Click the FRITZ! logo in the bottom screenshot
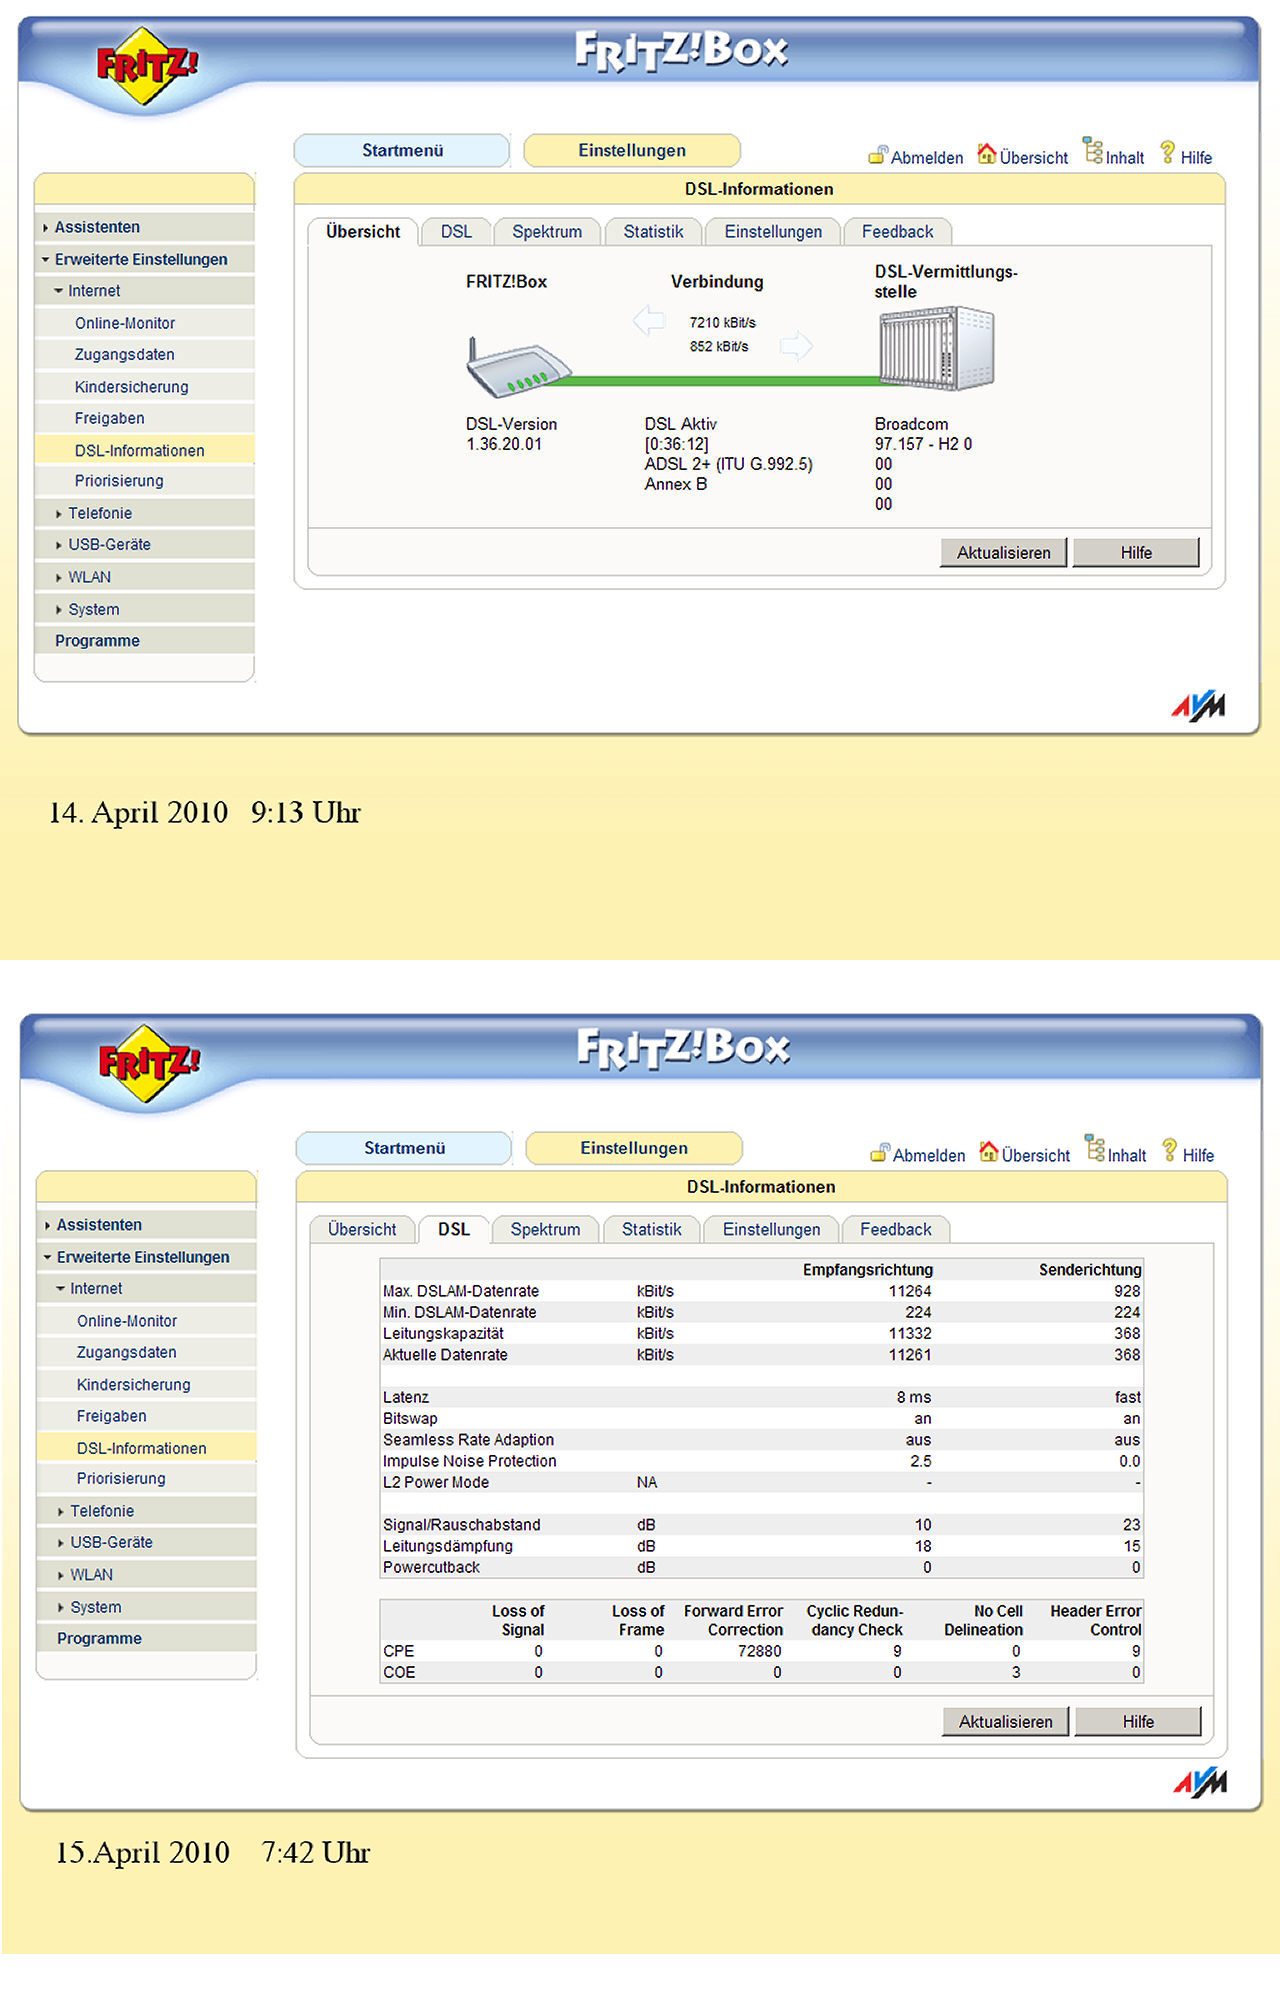Screen dimensions: 1280x2000 point(149,1064)
